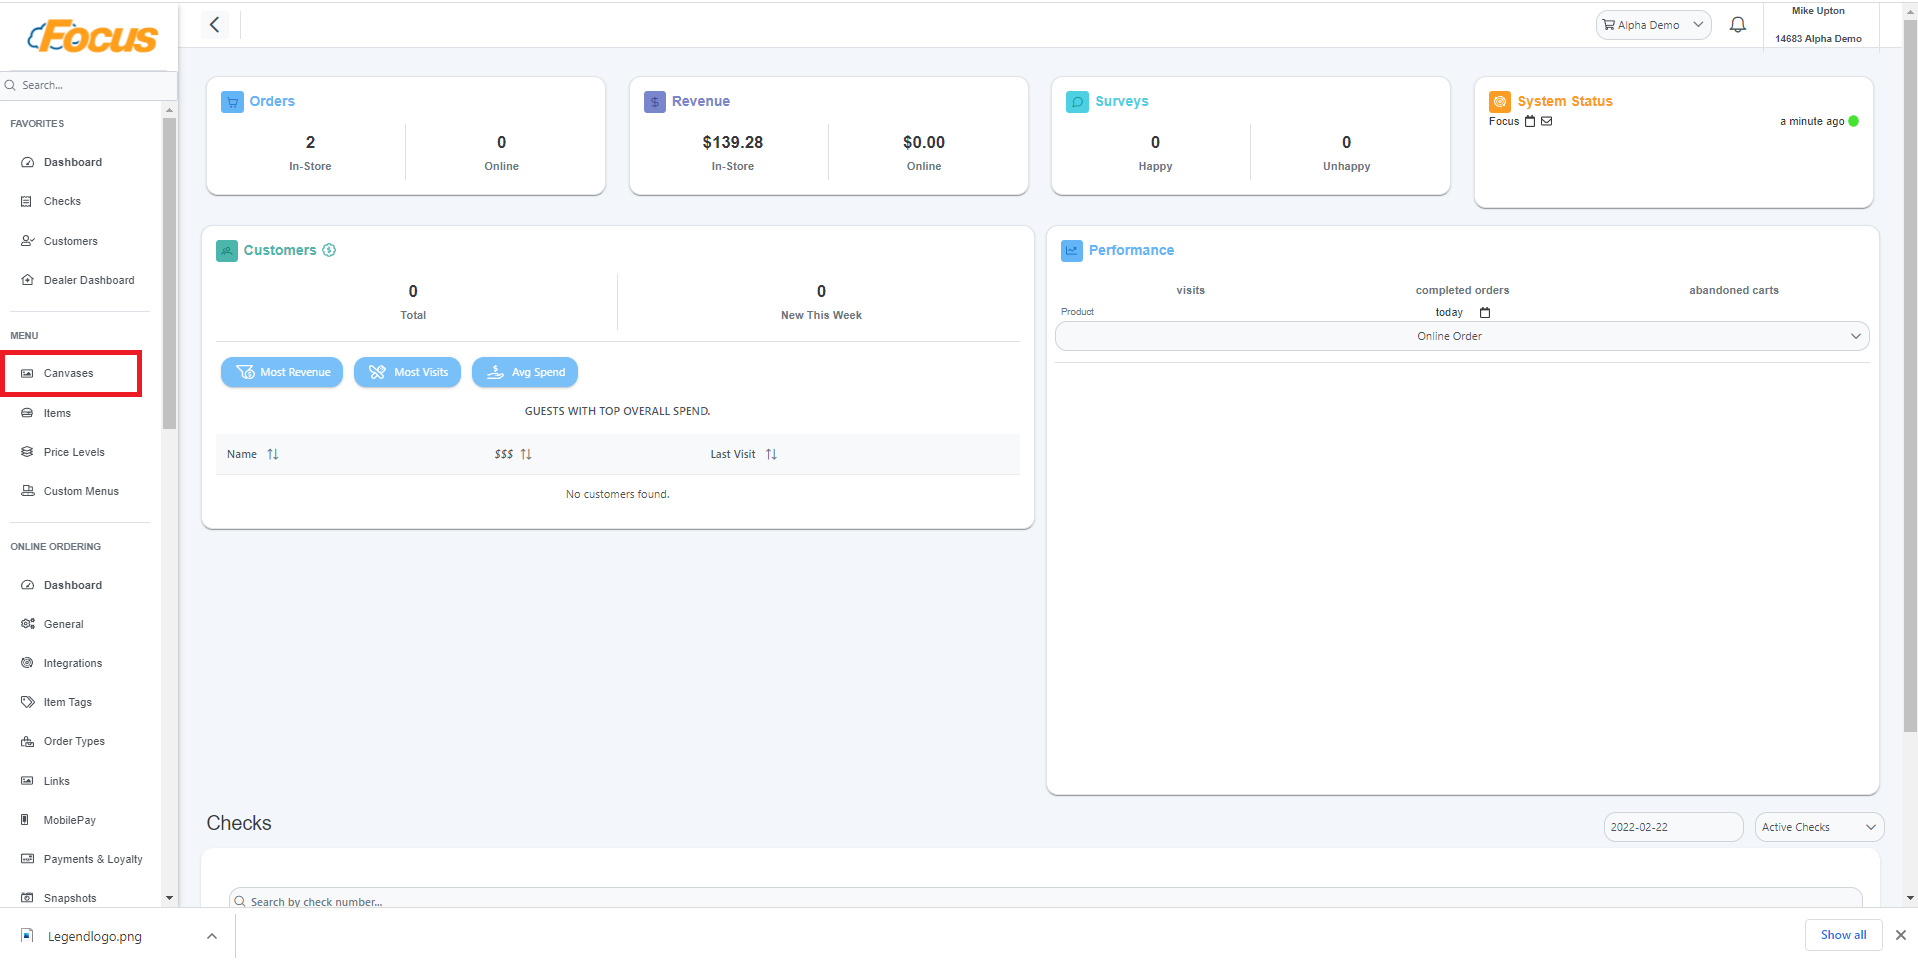This screenshot has width=1918, height=963.
Task: Open MobilePay settings
Action: pos(69,820)
